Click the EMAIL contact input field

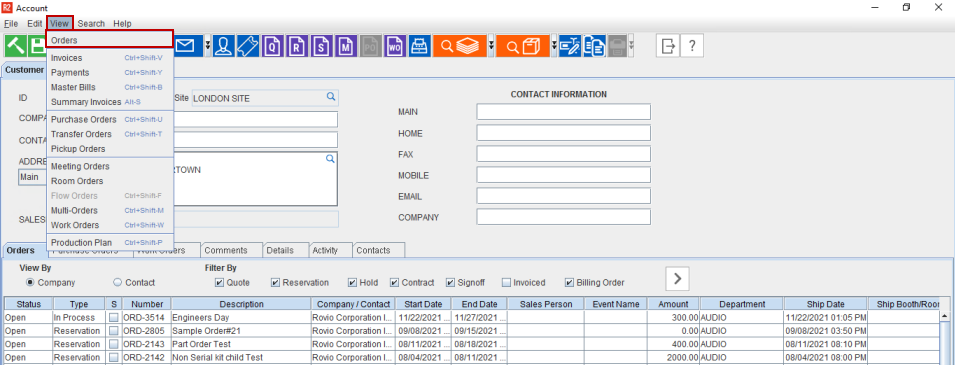(x=563, y=196)
